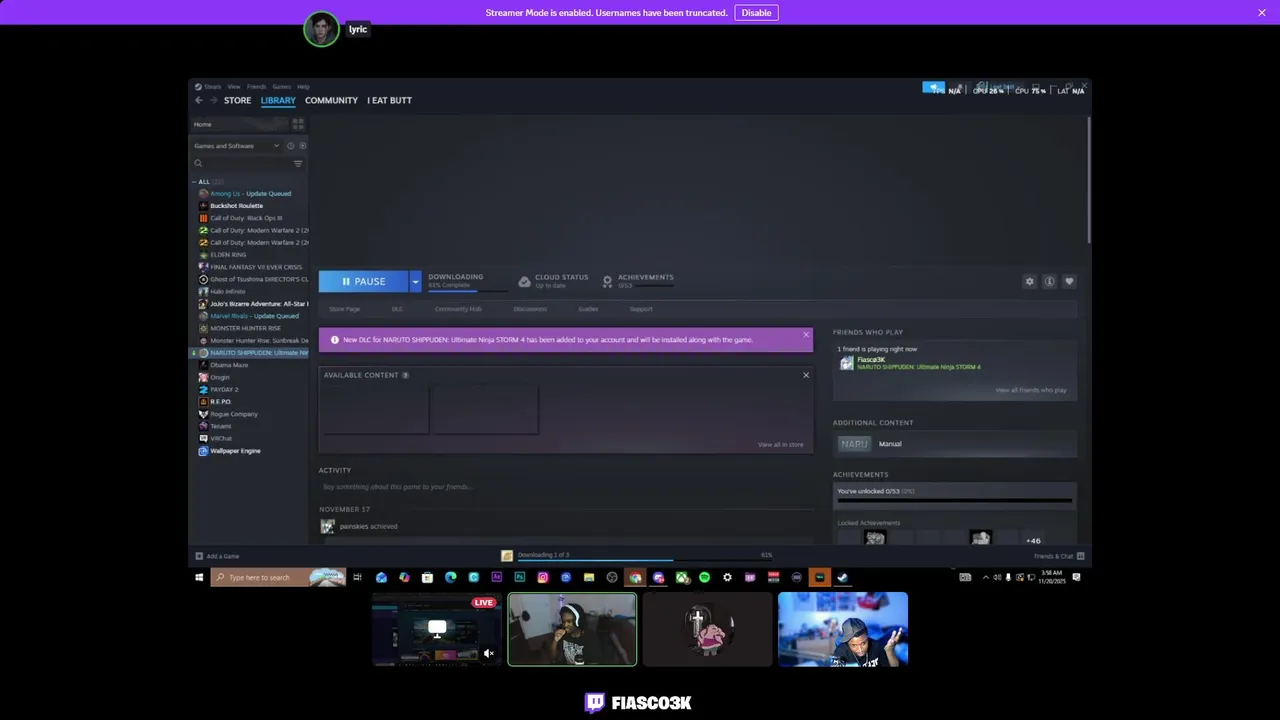Select the LIVE stream thumbnail
The image size is (1280, 720).
pos(437,629)
